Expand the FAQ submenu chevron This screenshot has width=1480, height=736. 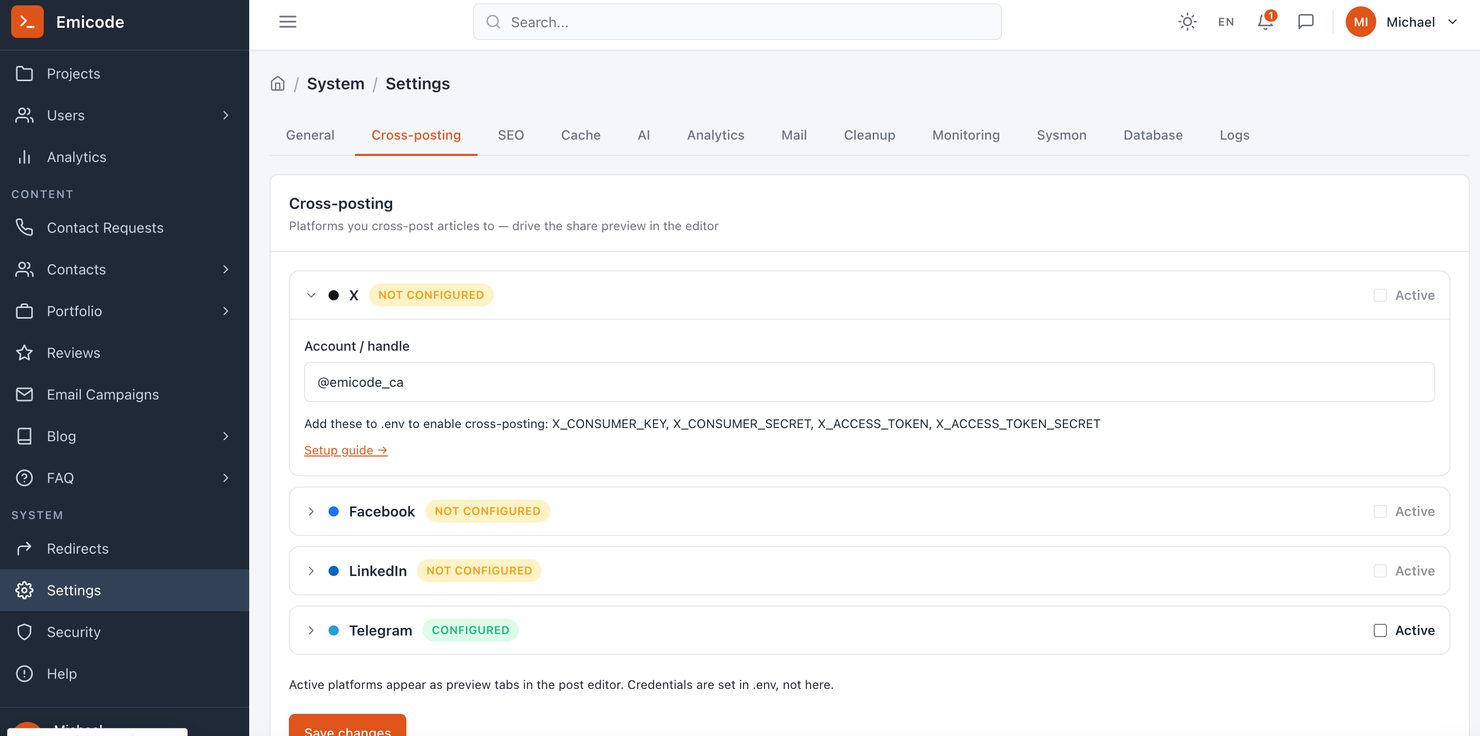click(x=226, y=478)
